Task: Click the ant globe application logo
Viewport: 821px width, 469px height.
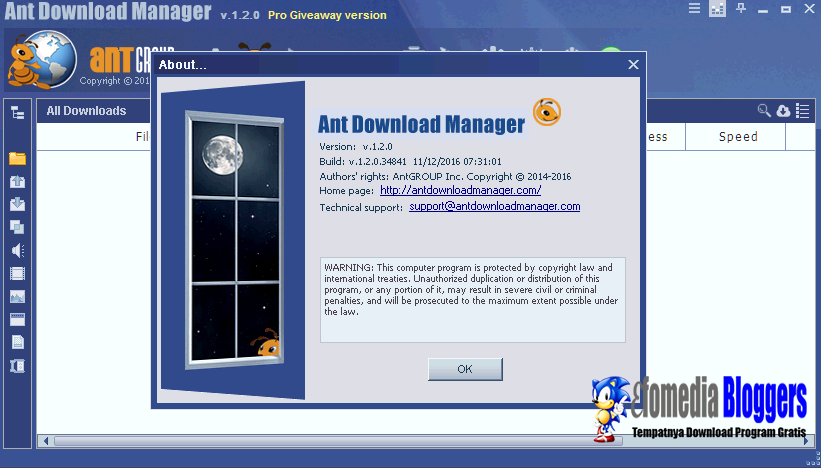Action: click(x=42, y=59)
